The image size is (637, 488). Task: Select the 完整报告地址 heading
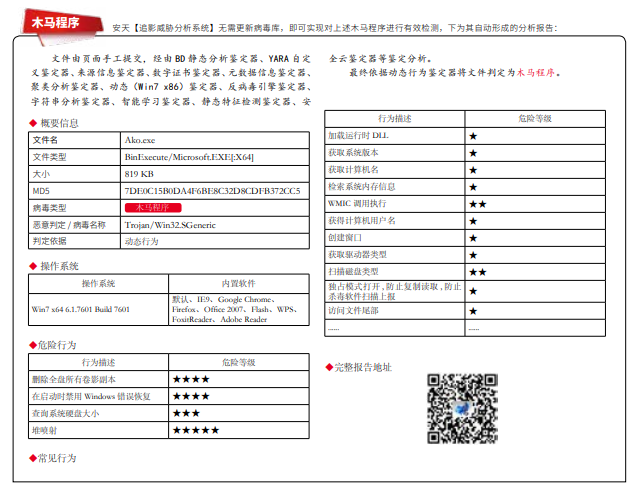point(363,367)
